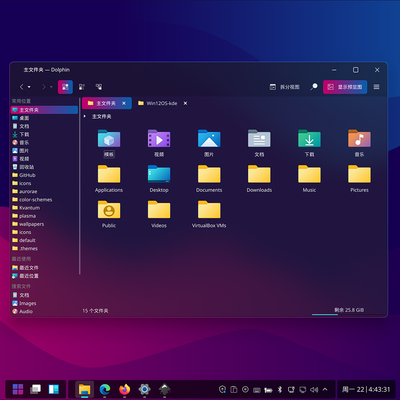Image resolution: width=400 pixels, height=400 pixels.
Task: Select the purple 视频 folder in main view
Action: (159, 139)
